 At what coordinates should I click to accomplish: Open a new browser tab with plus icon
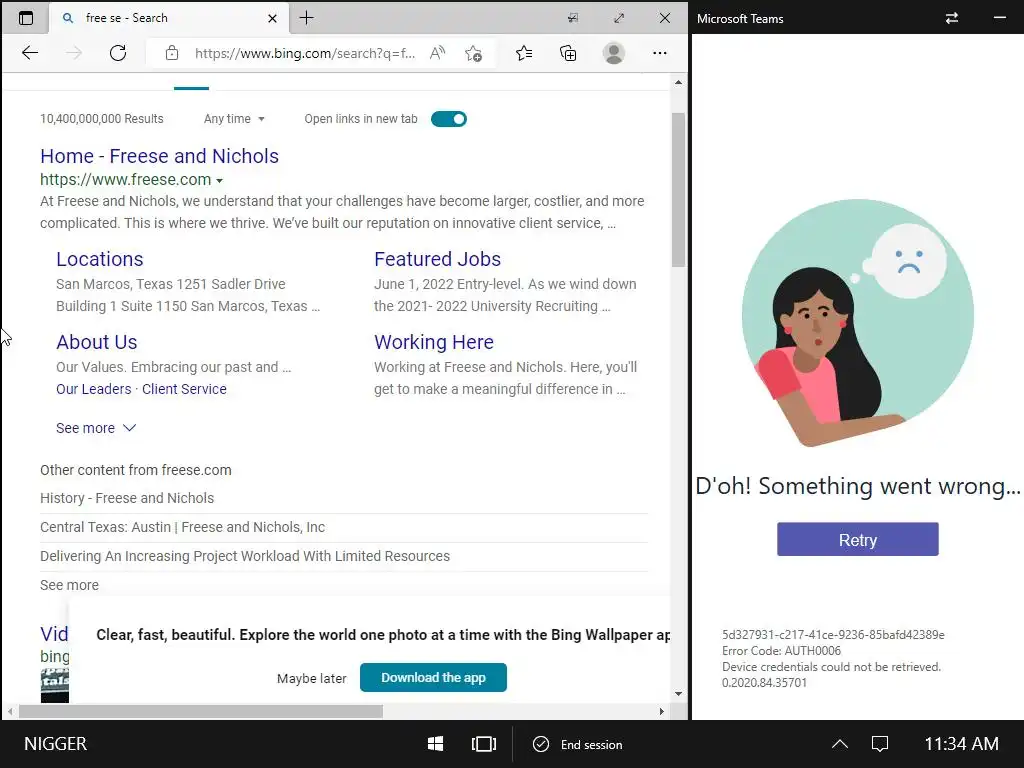coord(306,18)
